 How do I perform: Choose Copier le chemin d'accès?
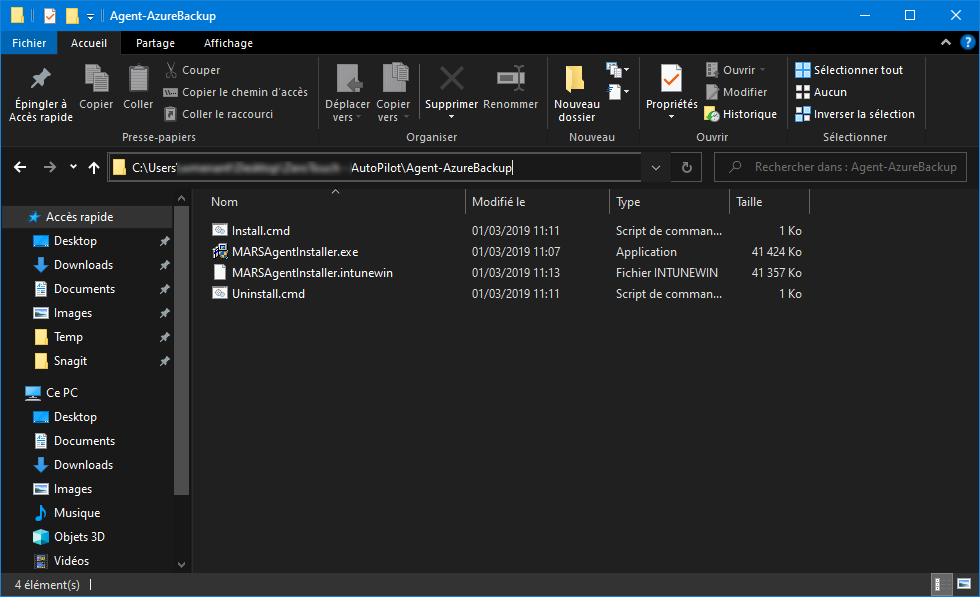coord(236,92)
